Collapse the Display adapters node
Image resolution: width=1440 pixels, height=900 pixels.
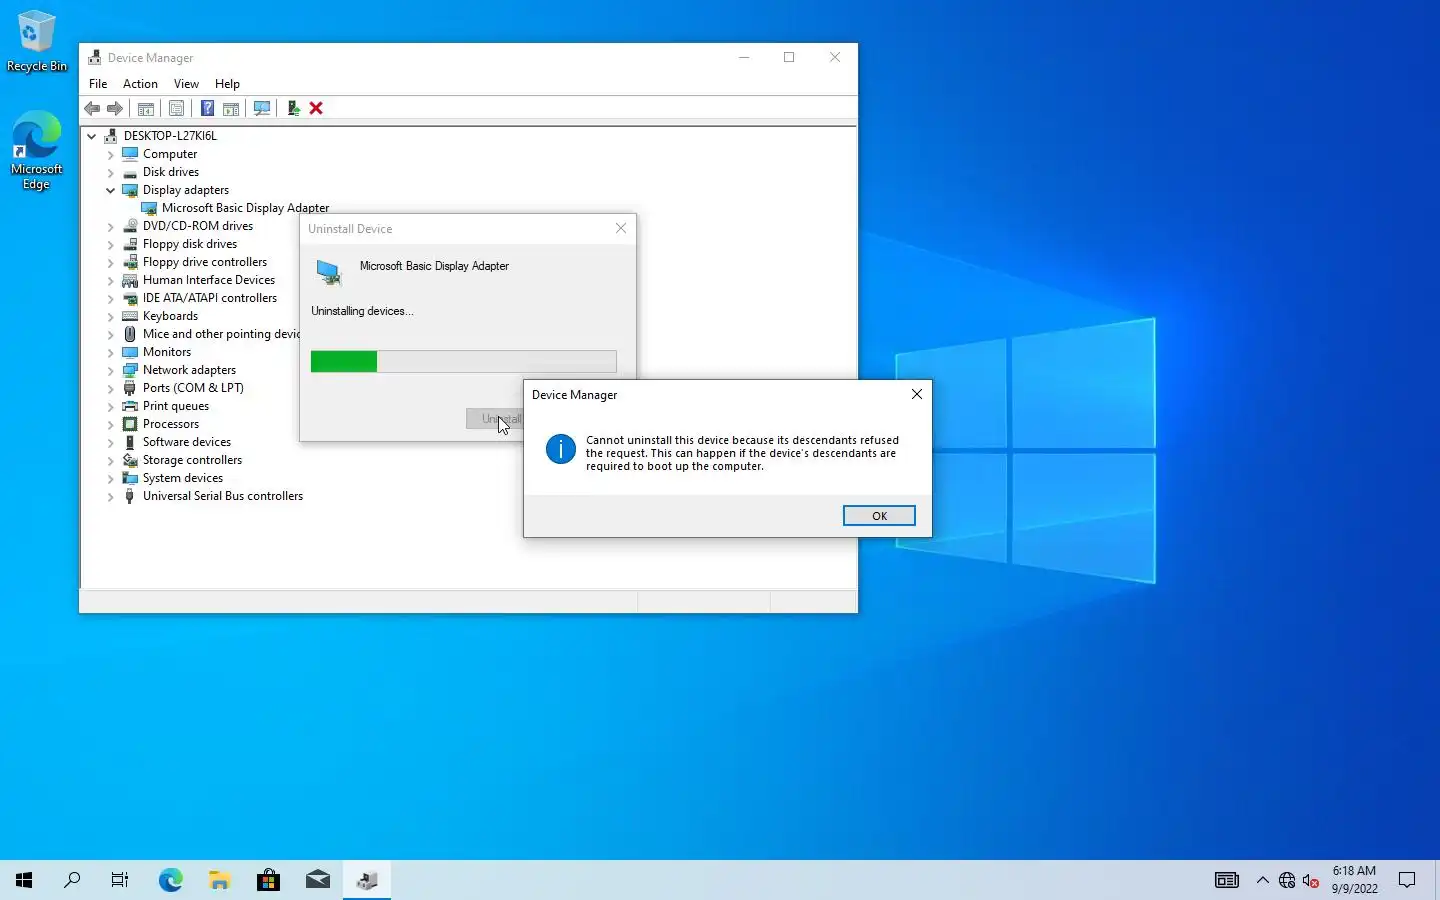click(x=110, y=190)
